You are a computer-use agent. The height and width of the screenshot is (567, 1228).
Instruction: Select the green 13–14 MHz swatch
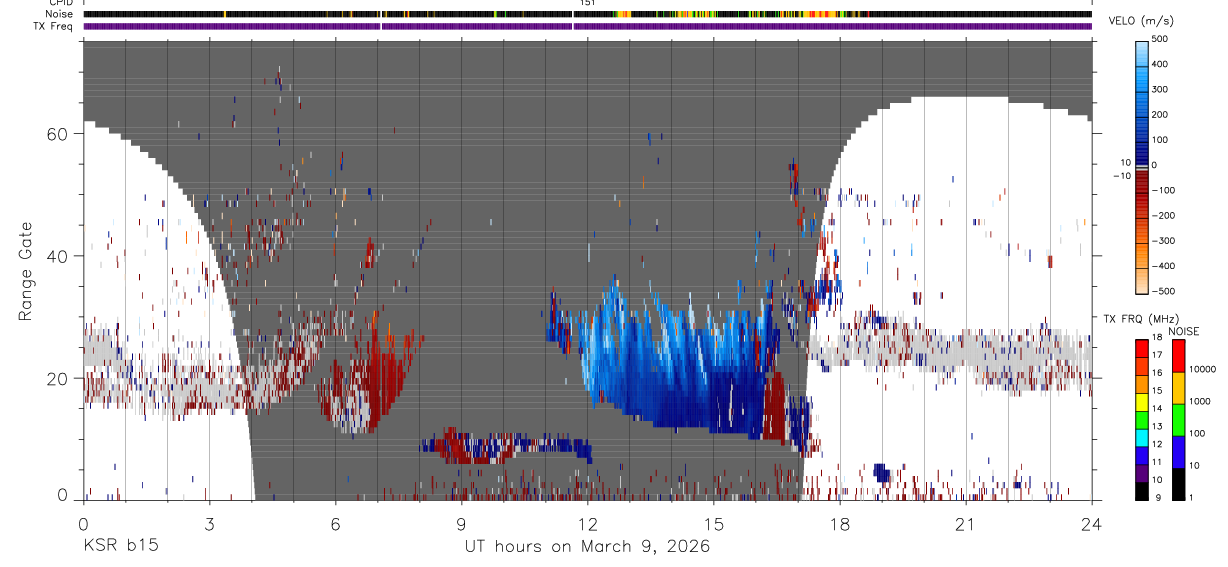(x=1141, y=418)
